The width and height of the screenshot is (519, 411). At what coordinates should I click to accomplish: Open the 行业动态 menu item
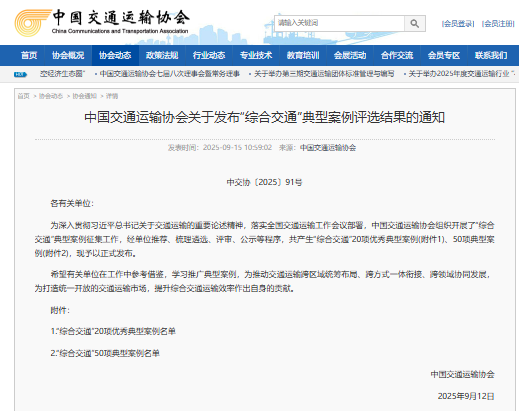209,55
